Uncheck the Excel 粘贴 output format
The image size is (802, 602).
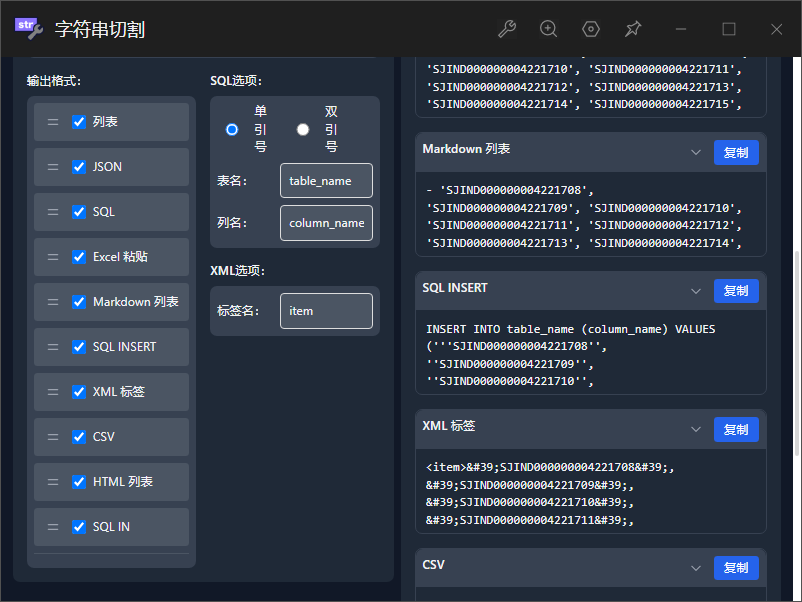pyautogui.click(x=79, y=257)
